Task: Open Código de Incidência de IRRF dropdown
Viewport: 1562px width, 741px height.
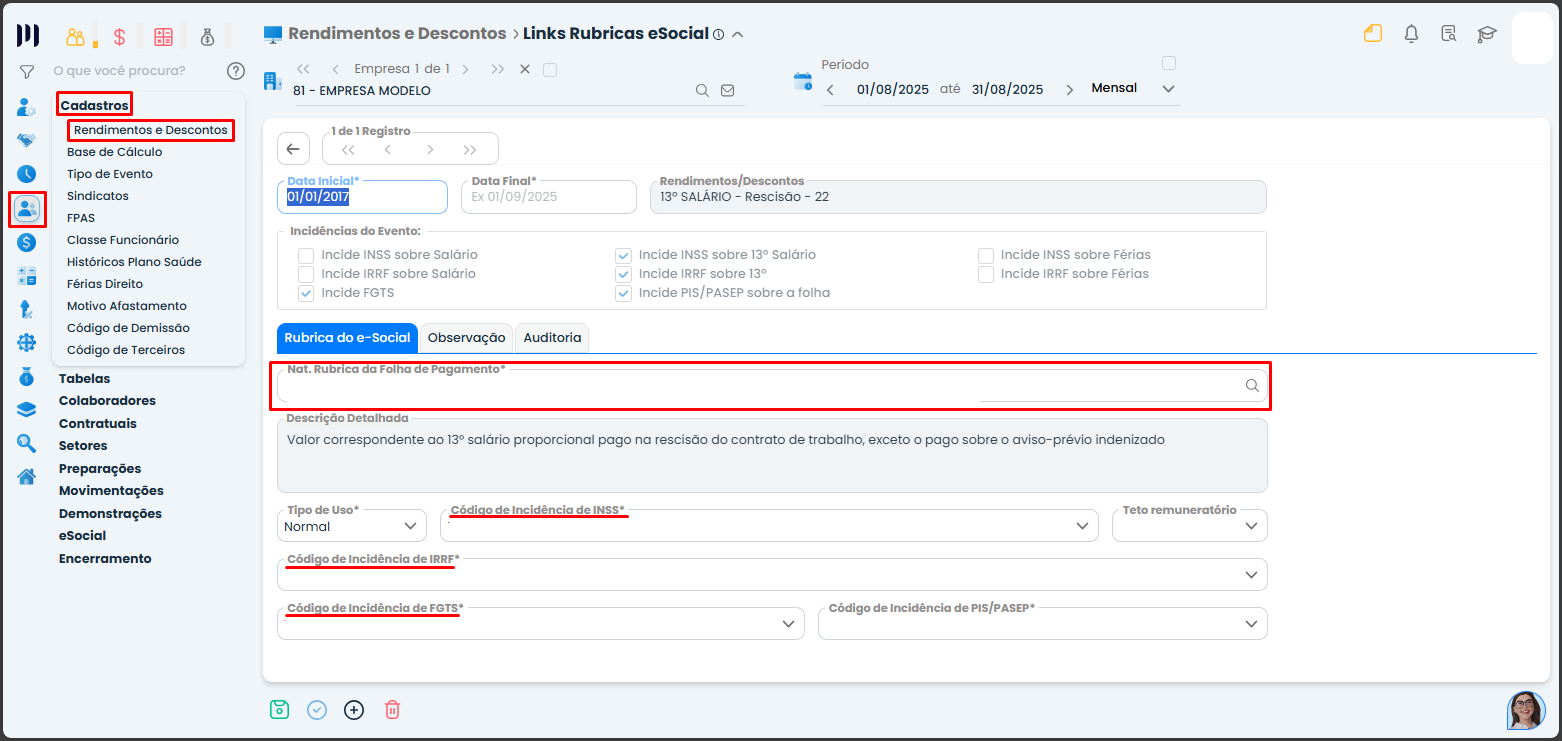Action: click(772, 574)
